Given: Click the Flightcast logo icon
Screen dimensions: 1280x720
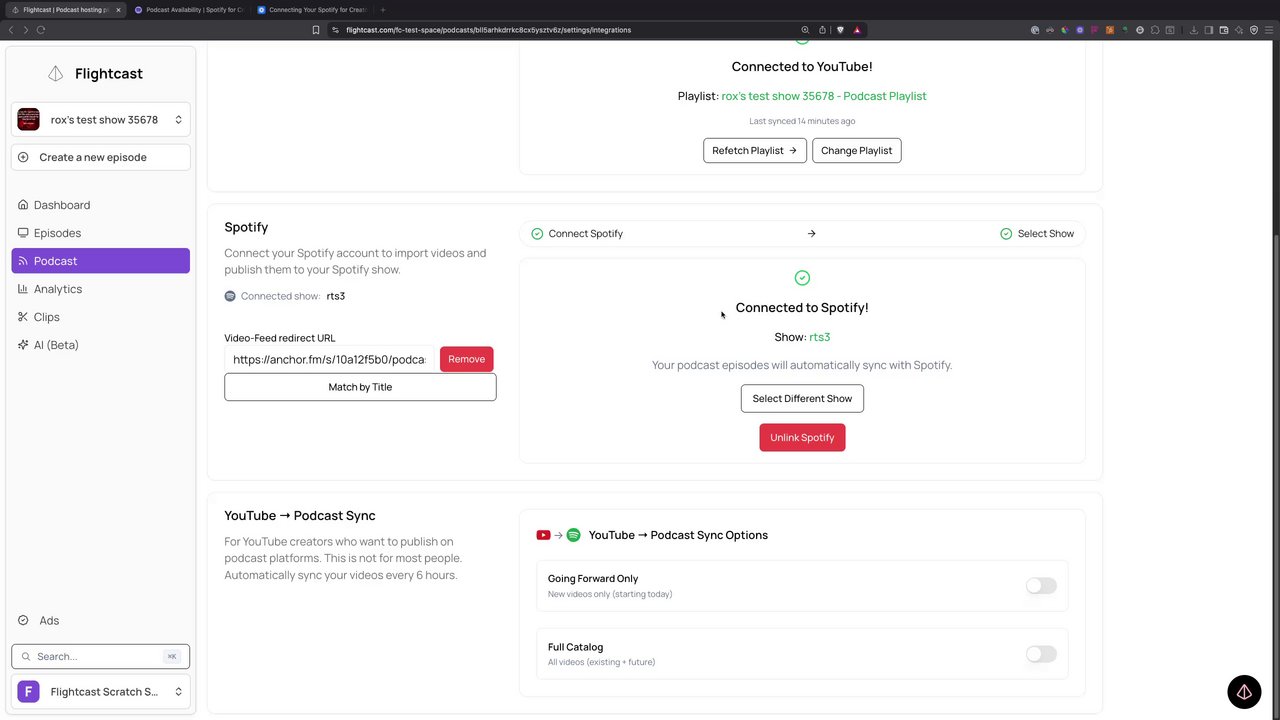Looking at the screenshot, I should 56,74.
